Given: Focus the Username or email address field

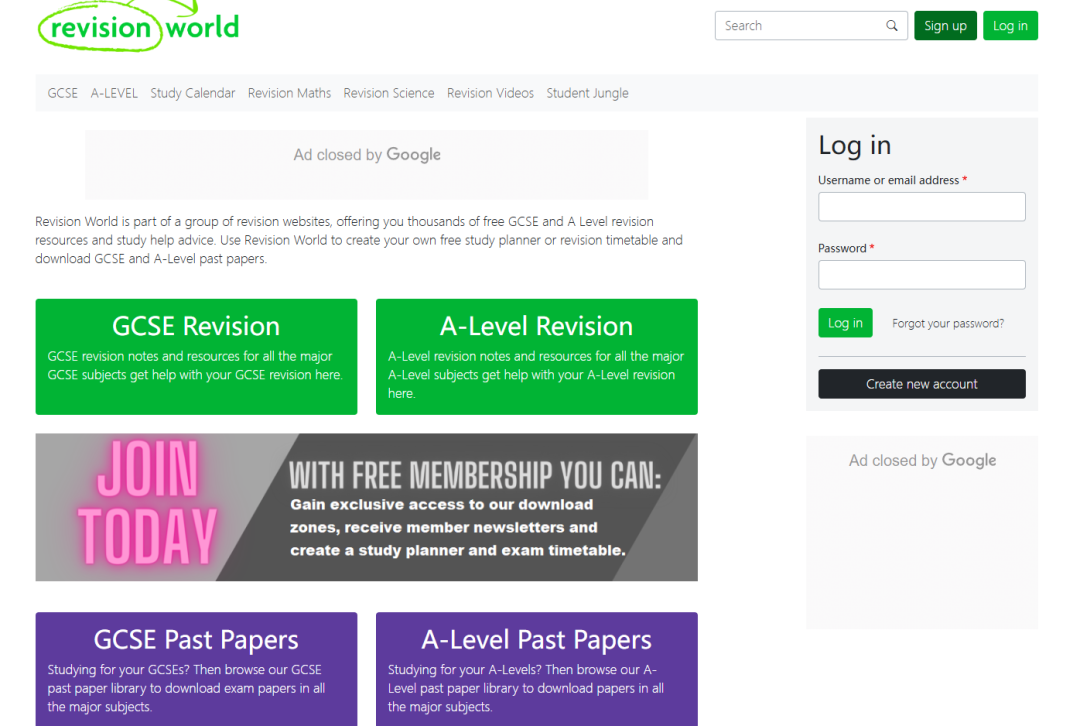Looking at the screenshot, I should 922,207.
